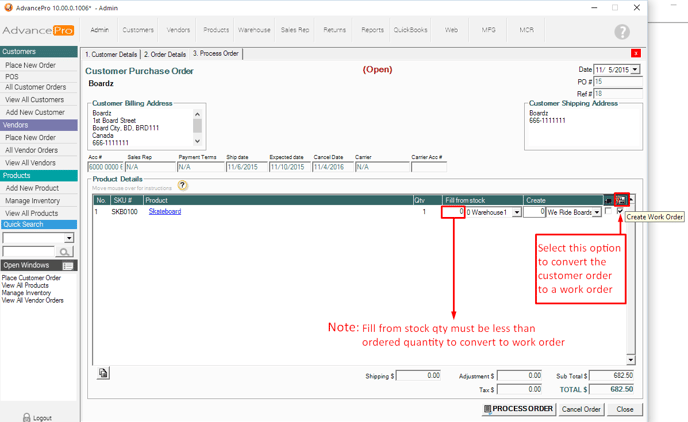Click the Open Windows list icon

(x=68, y=266)
